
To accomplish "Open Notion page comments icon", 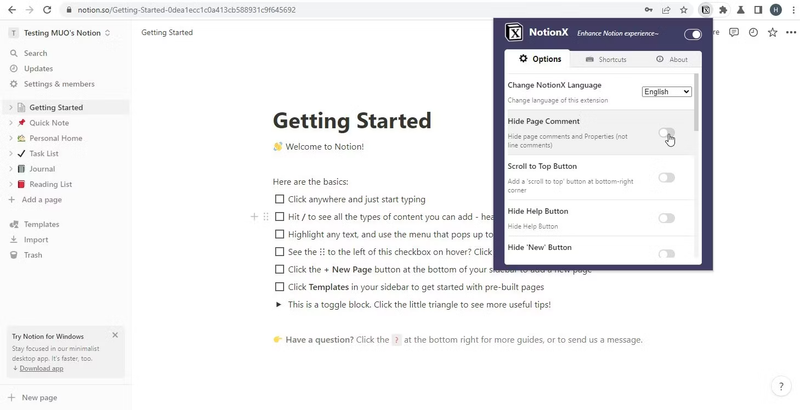I will coord(734,32).
